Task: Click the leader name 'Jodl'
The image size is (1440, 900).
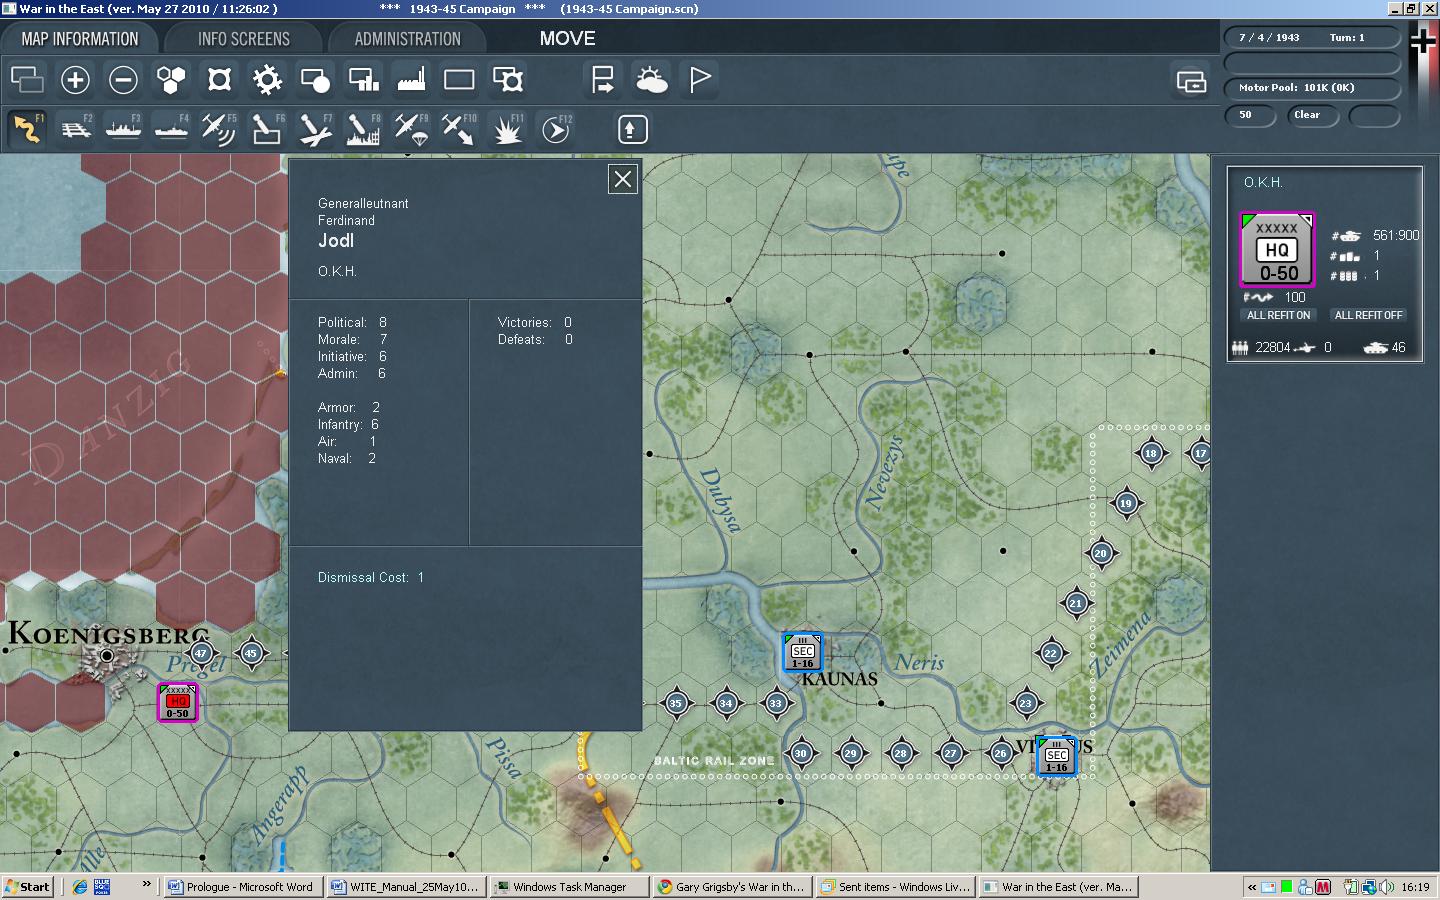Action: pyautogui.click(x=336, y=241)
